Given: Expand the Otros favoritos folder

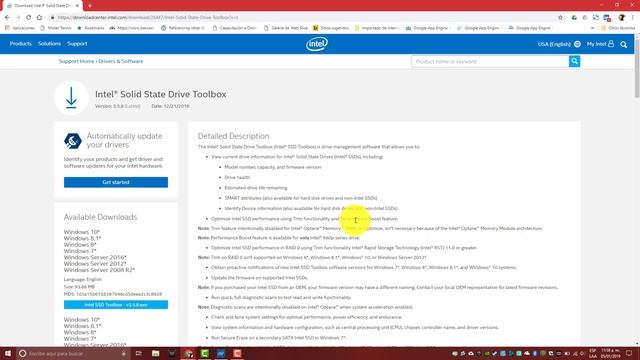Looking at the screenshot, I should pyautogui.click(x=618, y=28).
